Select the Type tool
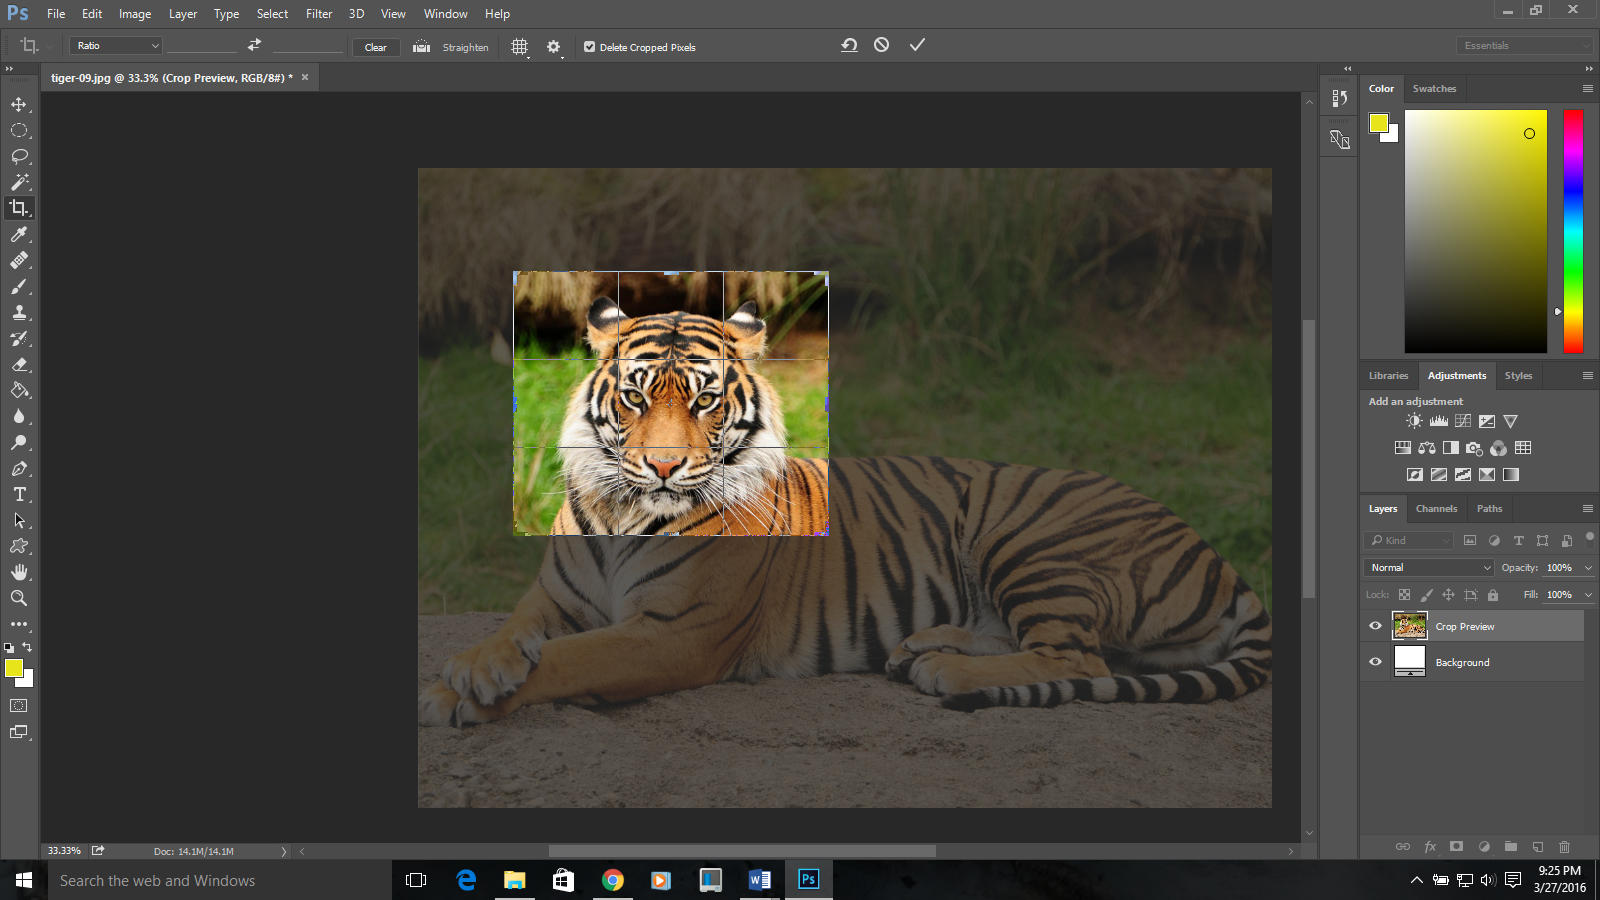This screenshot has height=900, width=1600. pyautogui.click(x=20, y=494)
